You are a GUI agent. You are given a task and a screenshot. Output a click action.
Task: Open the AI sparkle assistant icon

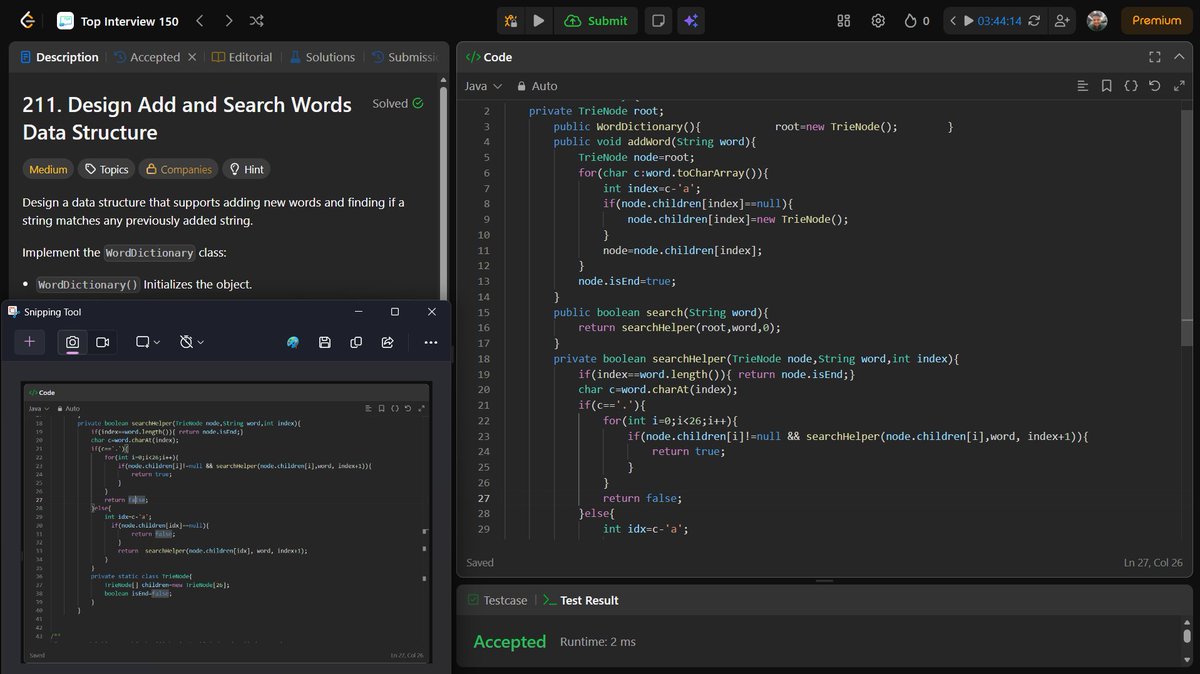pyautogui.click(x=690, y=20)
